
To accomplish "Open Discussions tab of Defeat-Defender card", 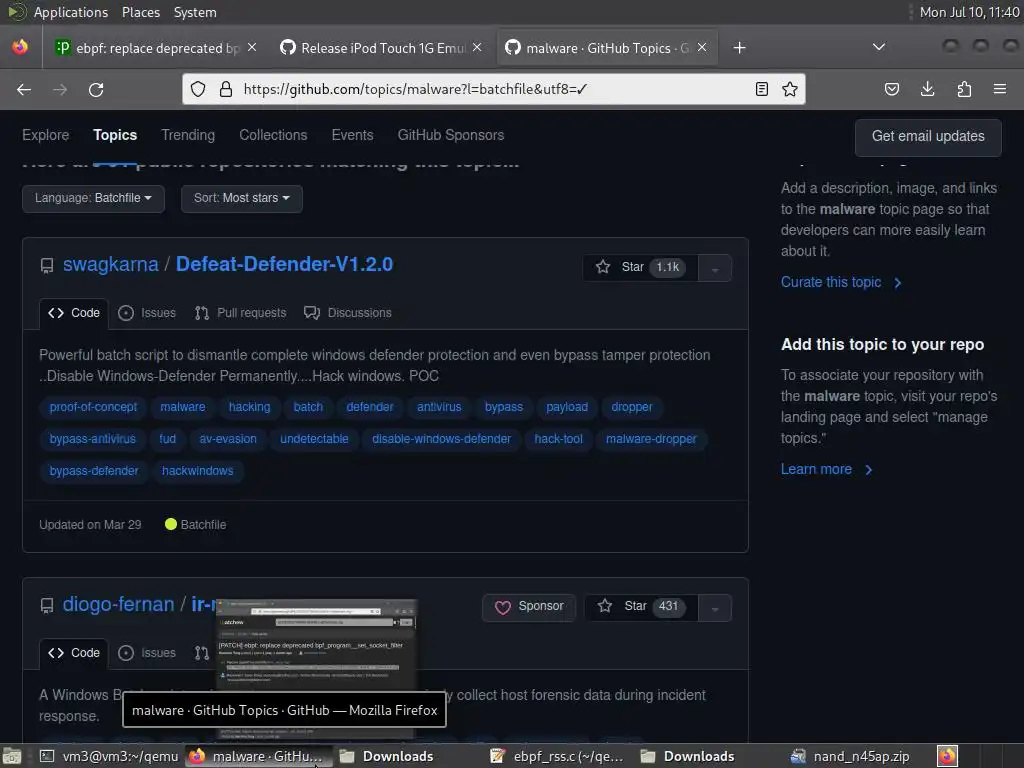I will pos(347,313).
